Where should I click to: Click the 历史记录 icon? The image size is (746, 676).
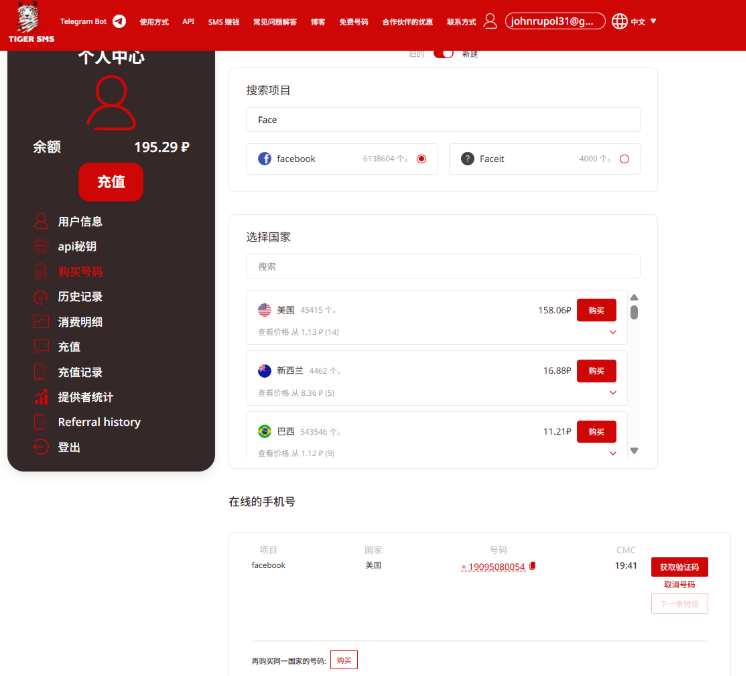pyautogui.click(x=41, y=297)
